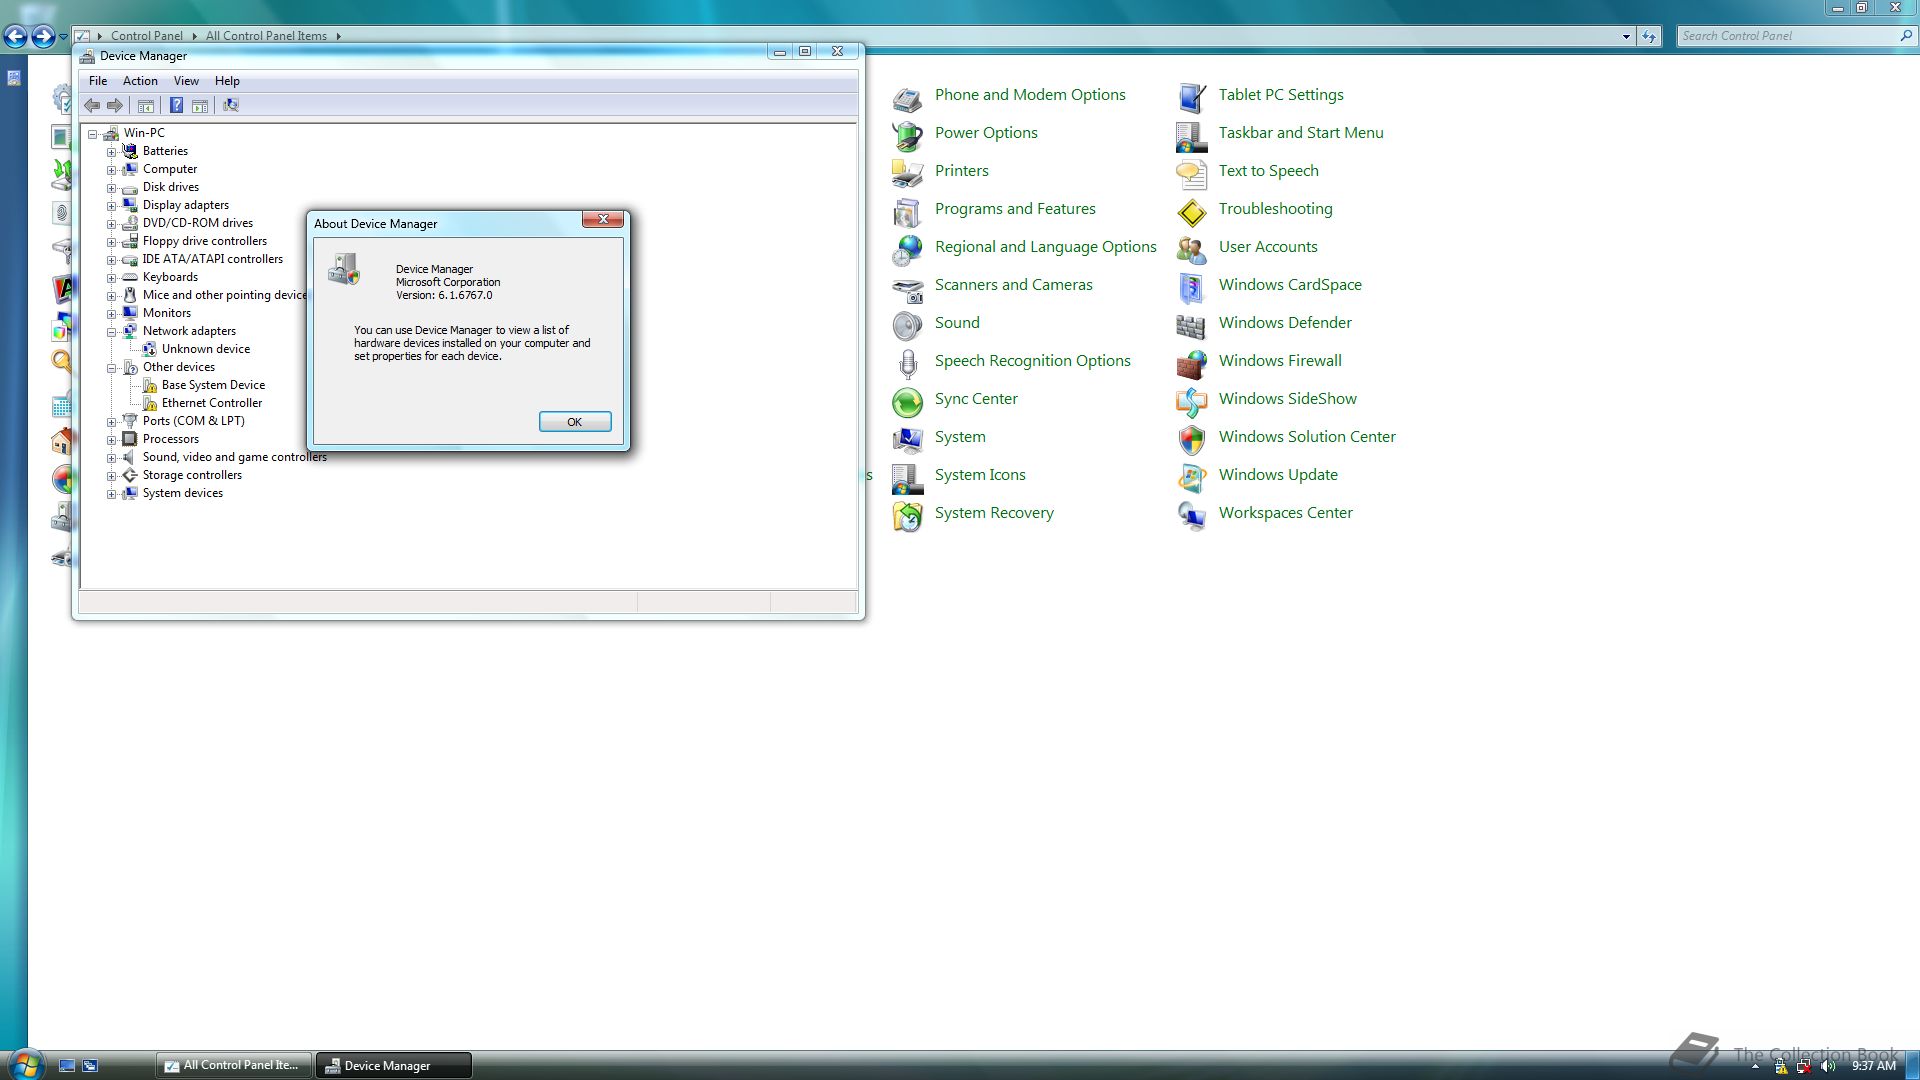Open Regional and Language Options
The width and height of the screenshot is (1920, 1080).
point(1045,247)
